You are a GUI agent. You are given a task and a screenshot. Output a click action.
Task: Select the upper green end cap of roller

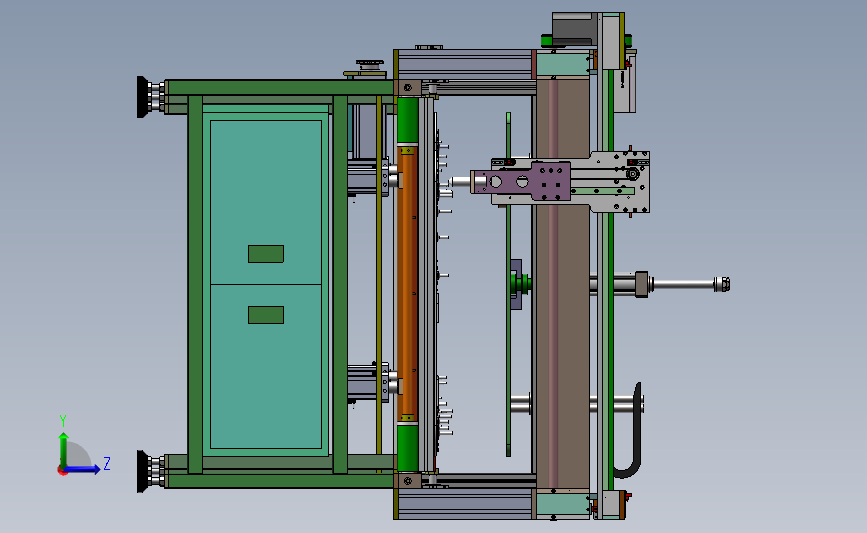point(408,121)
